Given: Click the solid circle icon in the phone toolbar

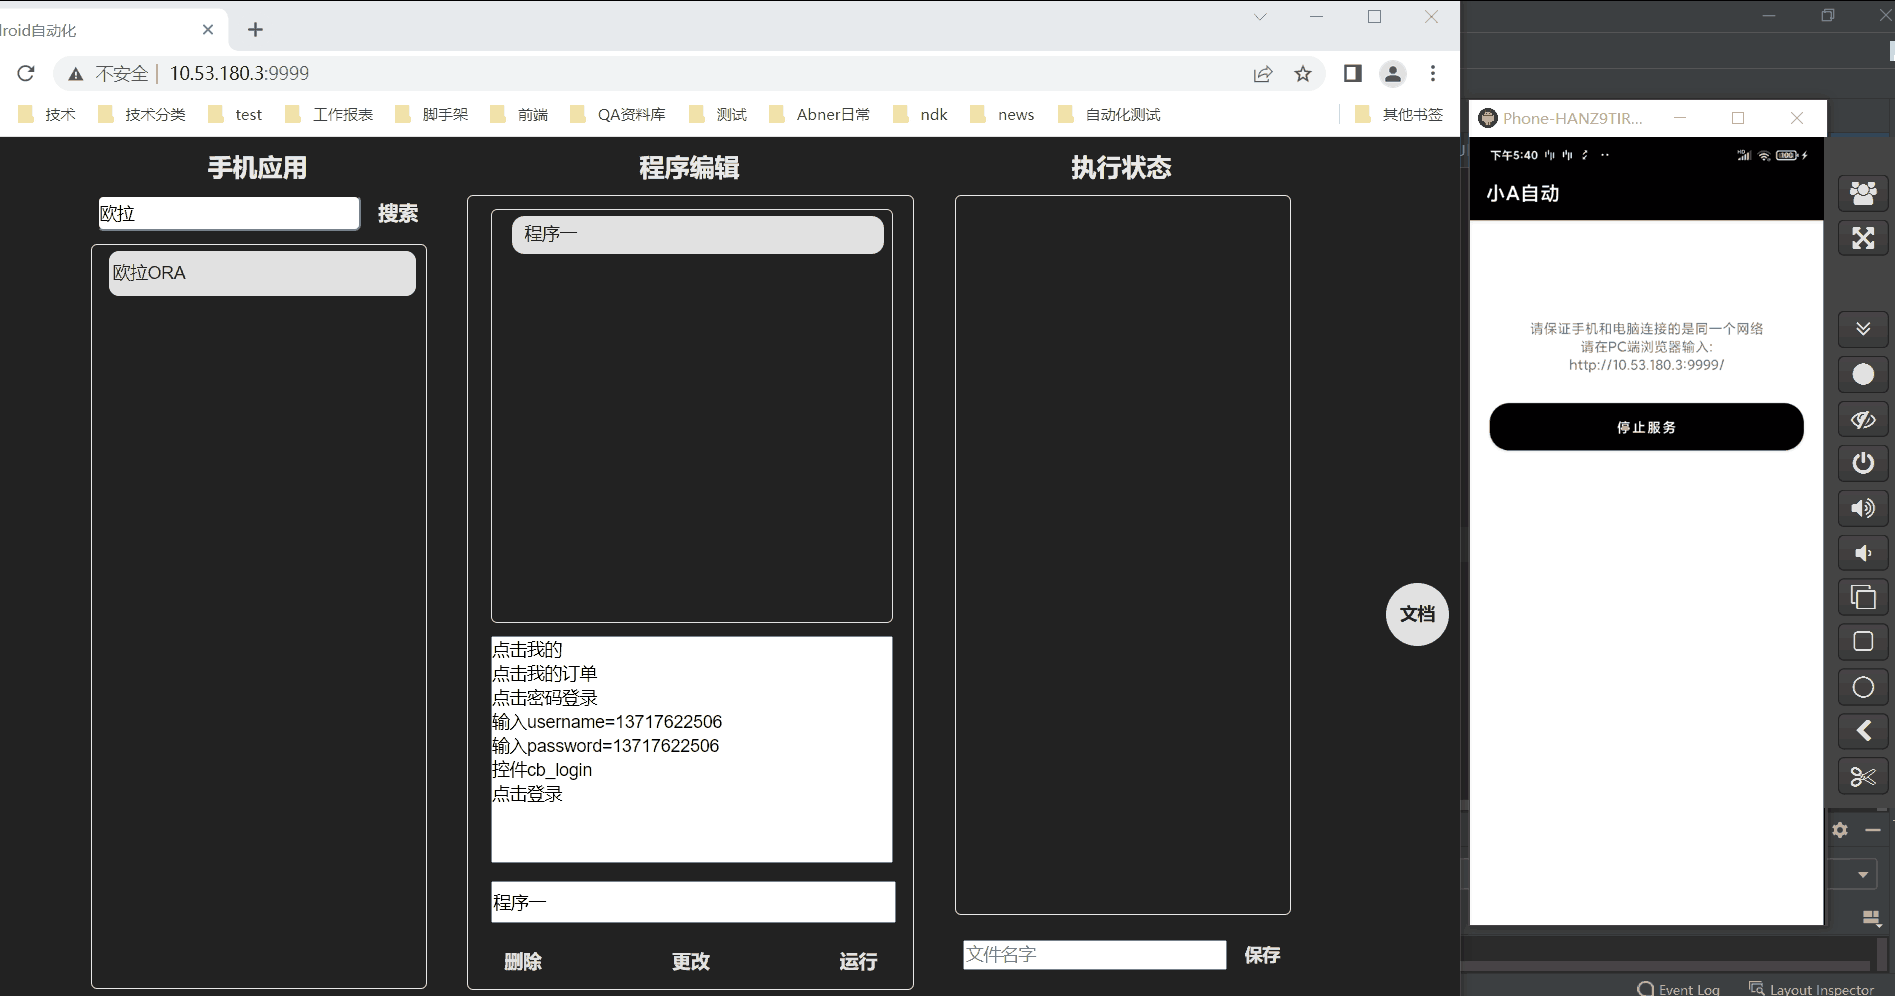Looking at the screenshot, I should point(1863,374).
